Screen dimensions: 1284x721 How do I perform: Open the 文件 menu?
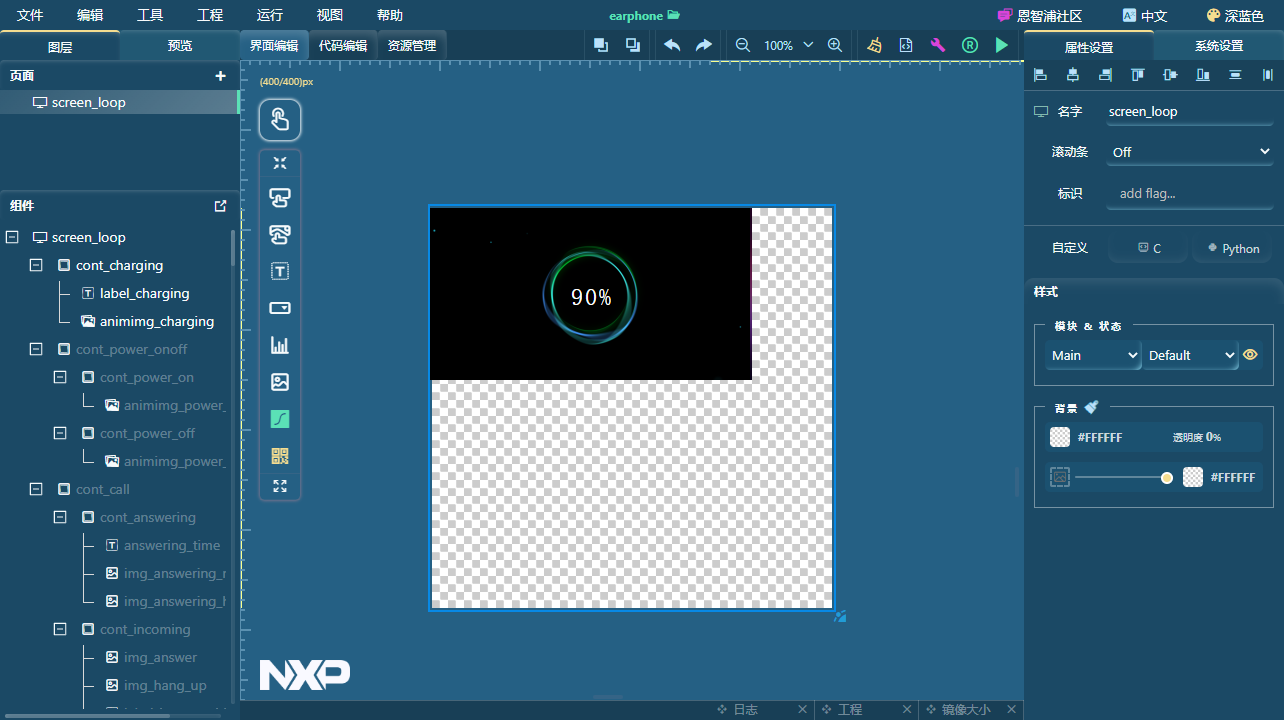pos(30,15)
